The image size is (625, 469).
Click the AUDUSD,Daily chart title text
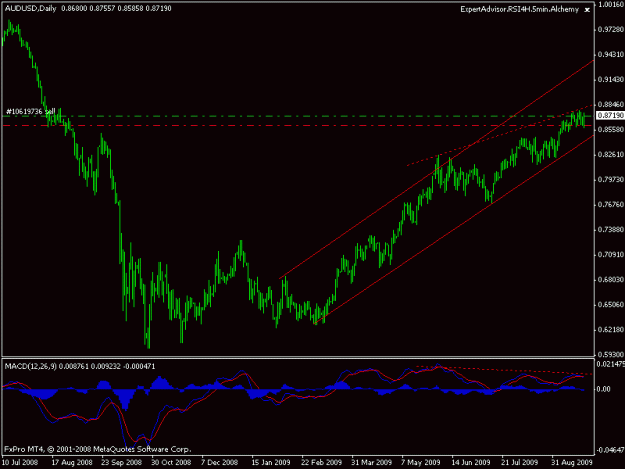pyautogui.click(x=31, y=8)
